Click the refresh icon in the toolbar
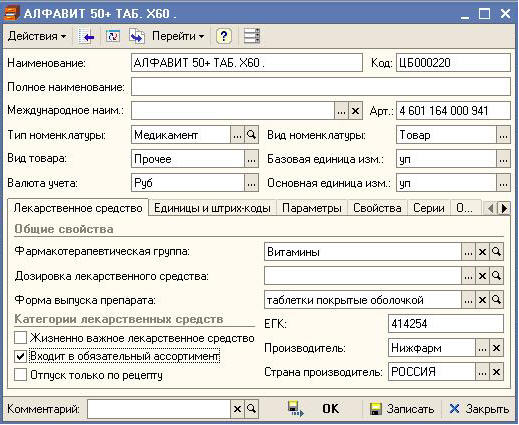 113,36
